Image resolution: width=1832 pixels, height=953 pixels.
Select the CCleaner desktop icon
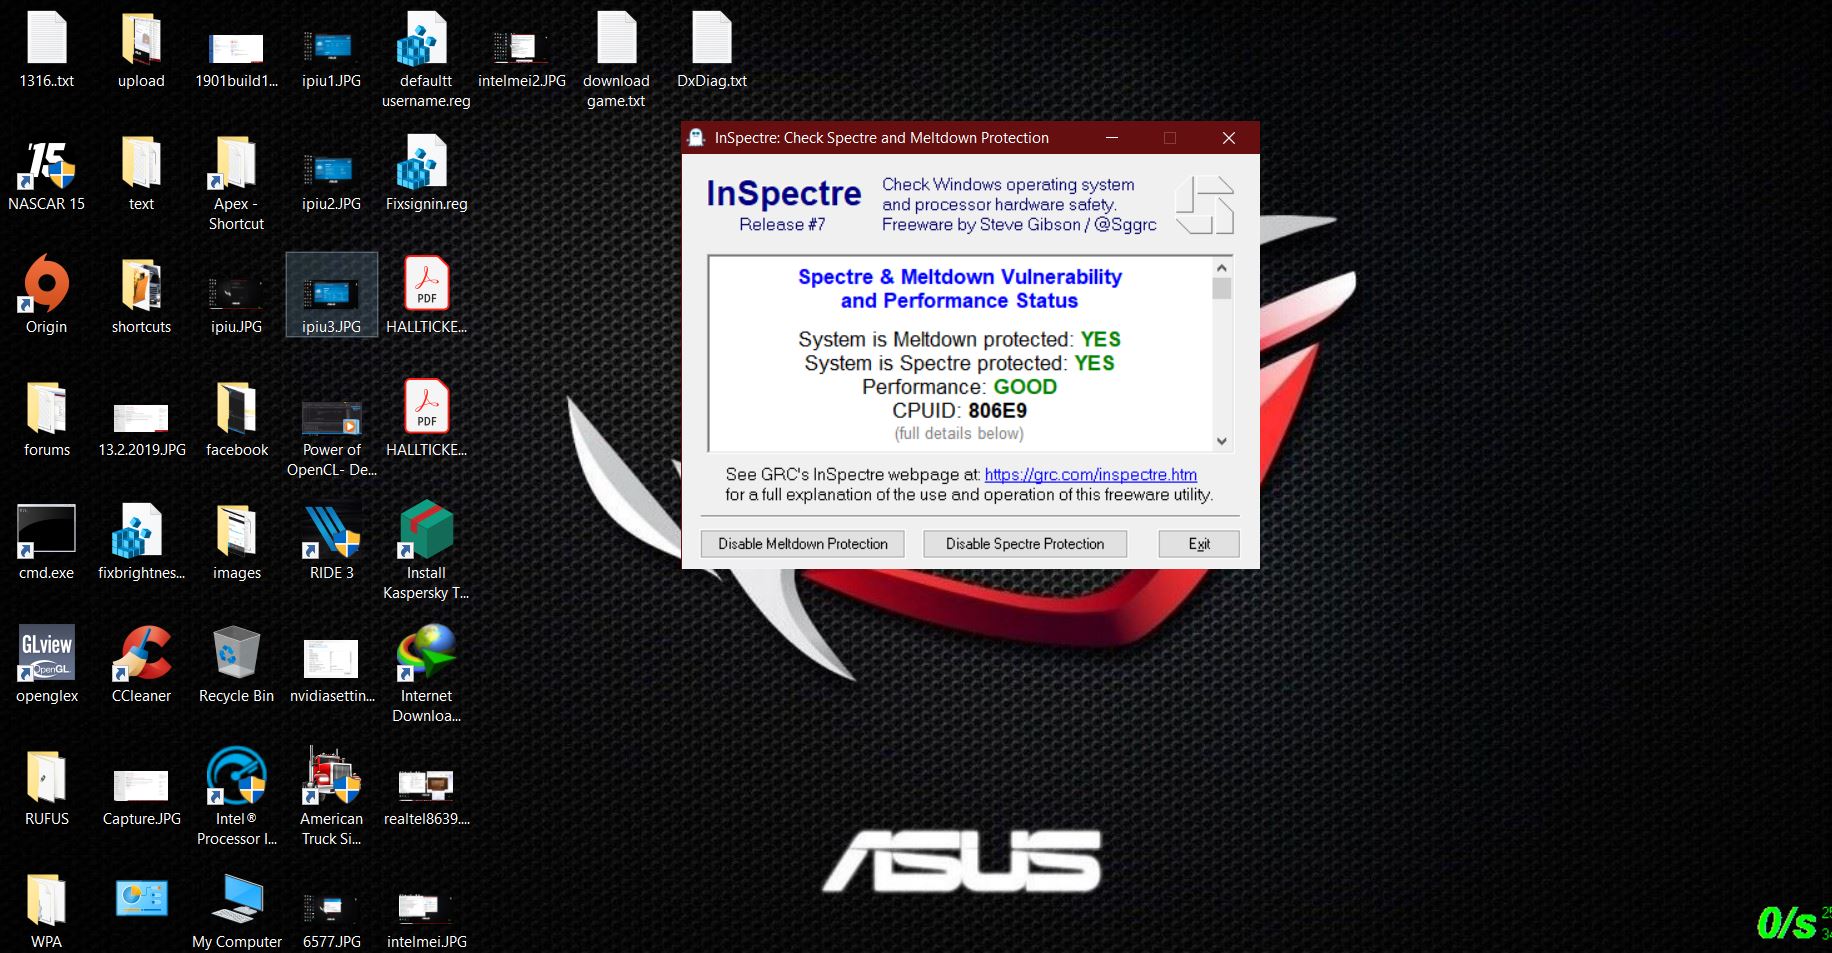point(141,655)
